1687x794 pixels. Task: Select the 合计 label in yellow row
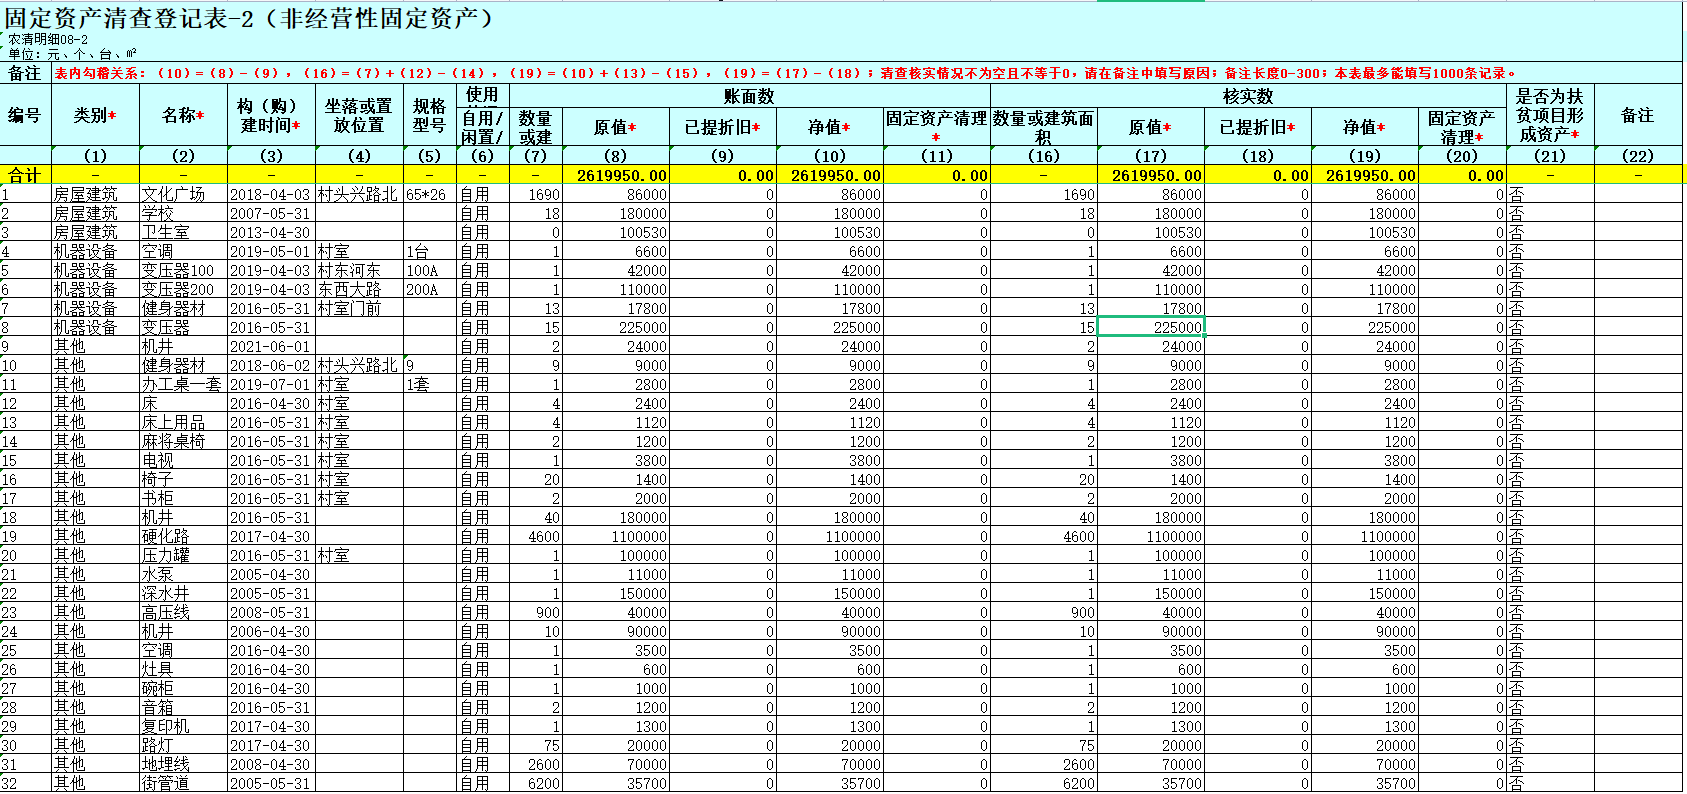(x=25, y=175)
